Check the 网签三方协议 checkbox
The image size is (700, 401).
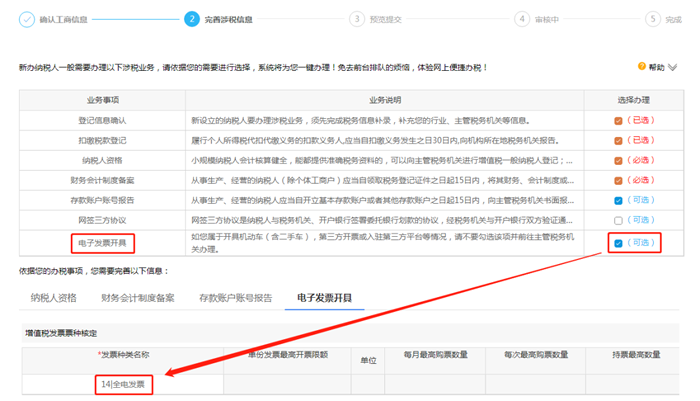coord(619,221)
